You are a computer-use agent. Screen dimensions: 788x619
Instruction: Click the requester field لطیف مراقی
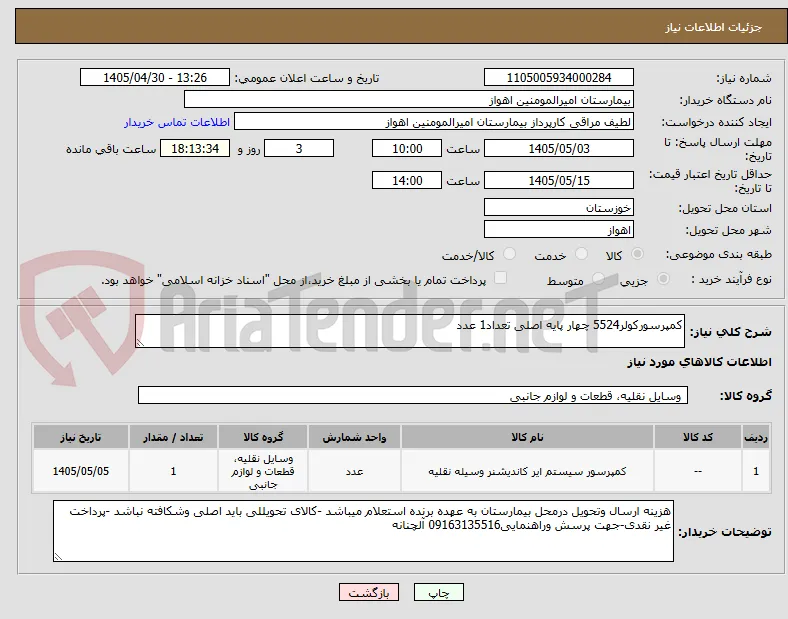pos(434,122)
